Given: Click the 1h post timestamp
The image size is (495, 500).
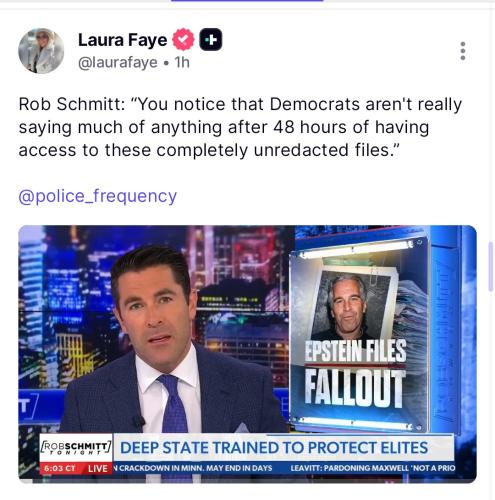Looking at the screenshot, I should click(182, 62).
